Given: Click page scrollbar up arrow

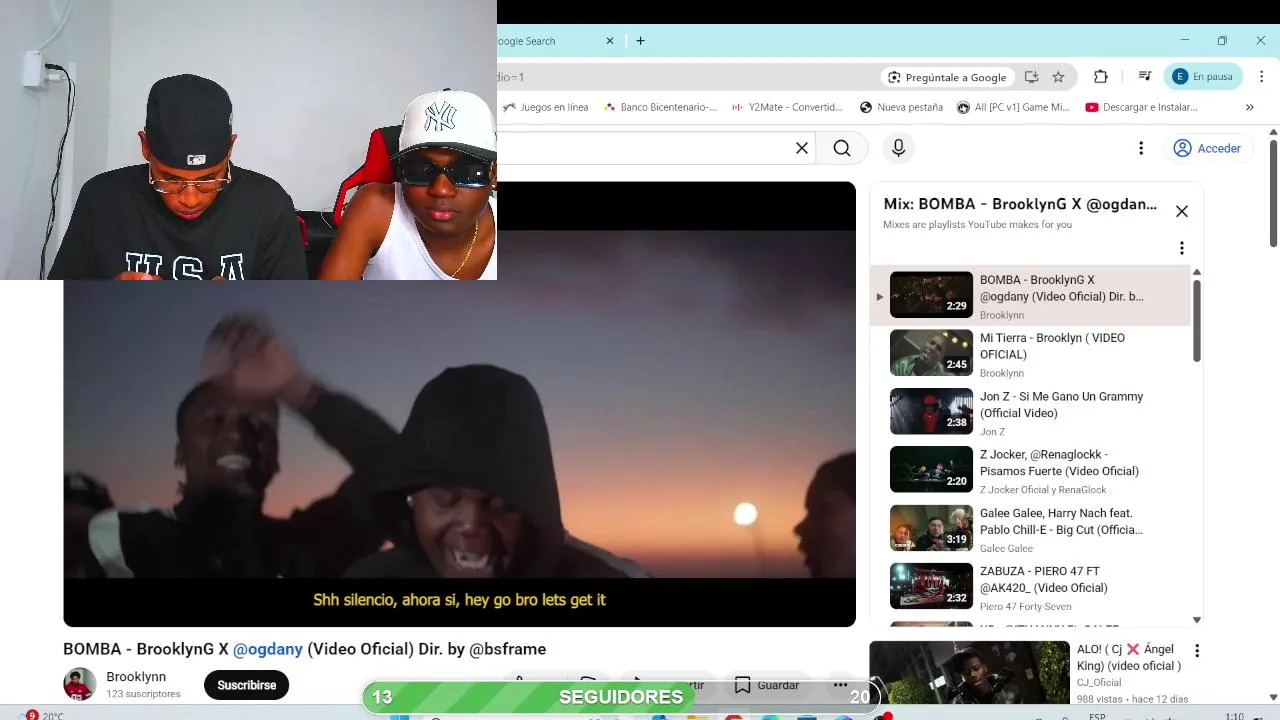Looking at the screenshot, I should pos(1273,132).
